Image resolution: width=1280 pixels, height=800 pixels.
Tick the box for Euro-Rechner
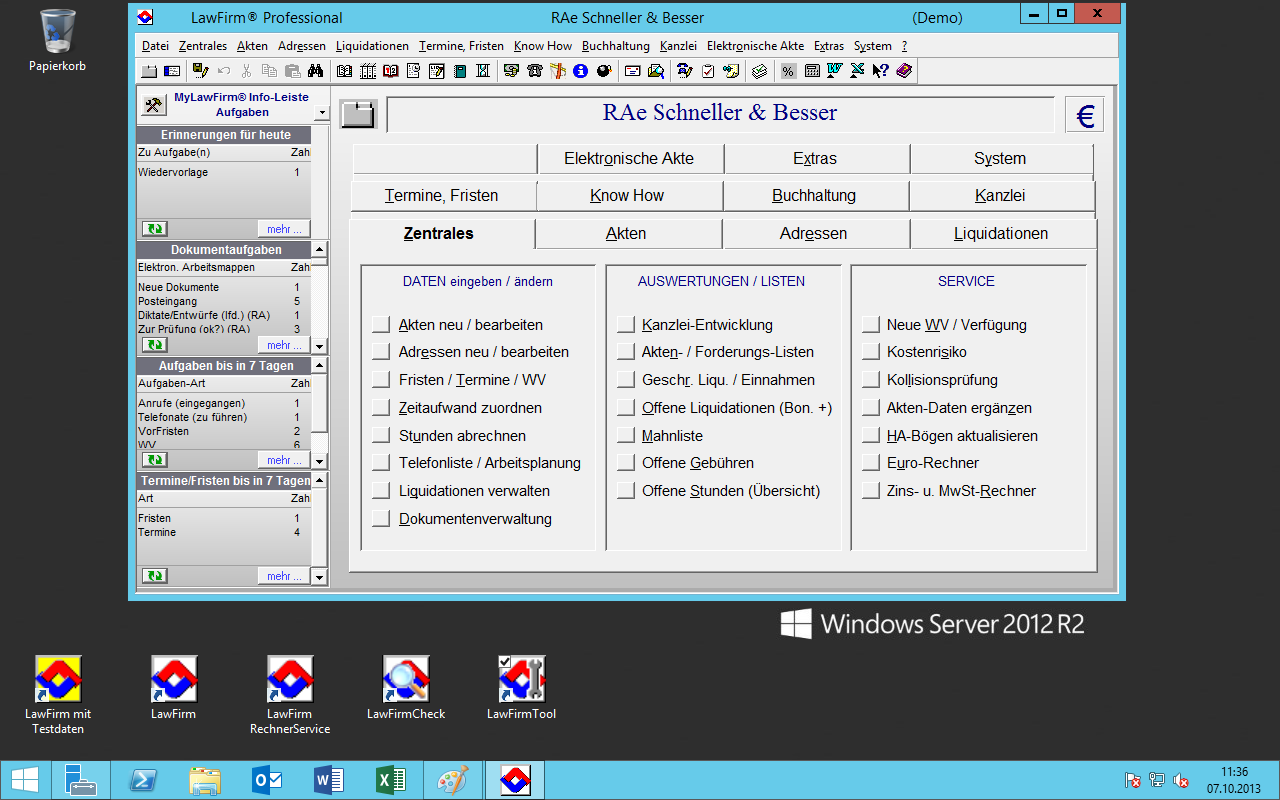870,463
